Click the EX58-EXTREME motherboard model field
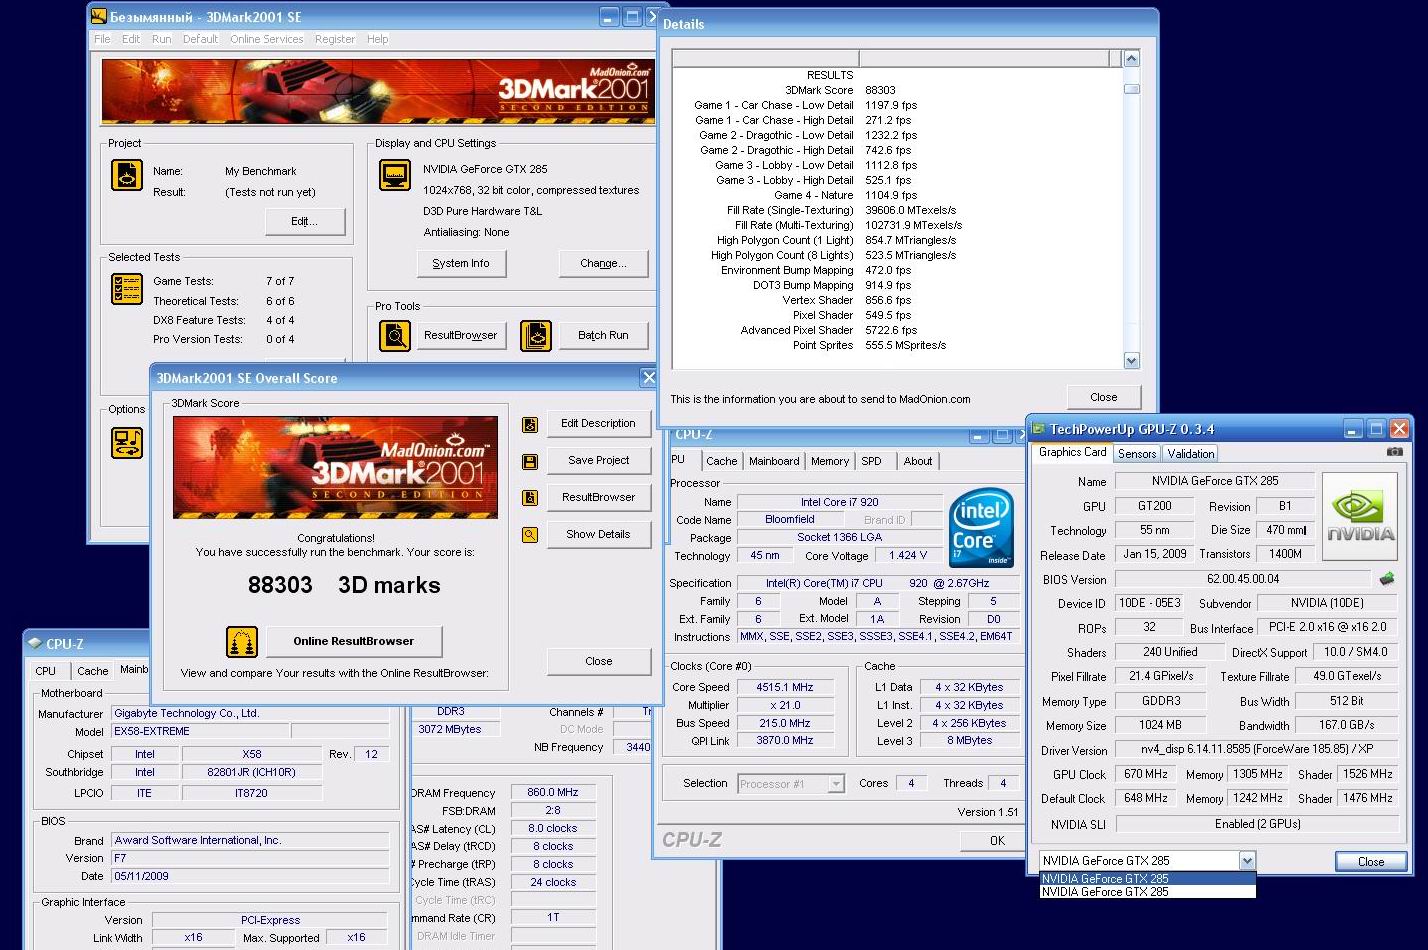 pos(200,732)
